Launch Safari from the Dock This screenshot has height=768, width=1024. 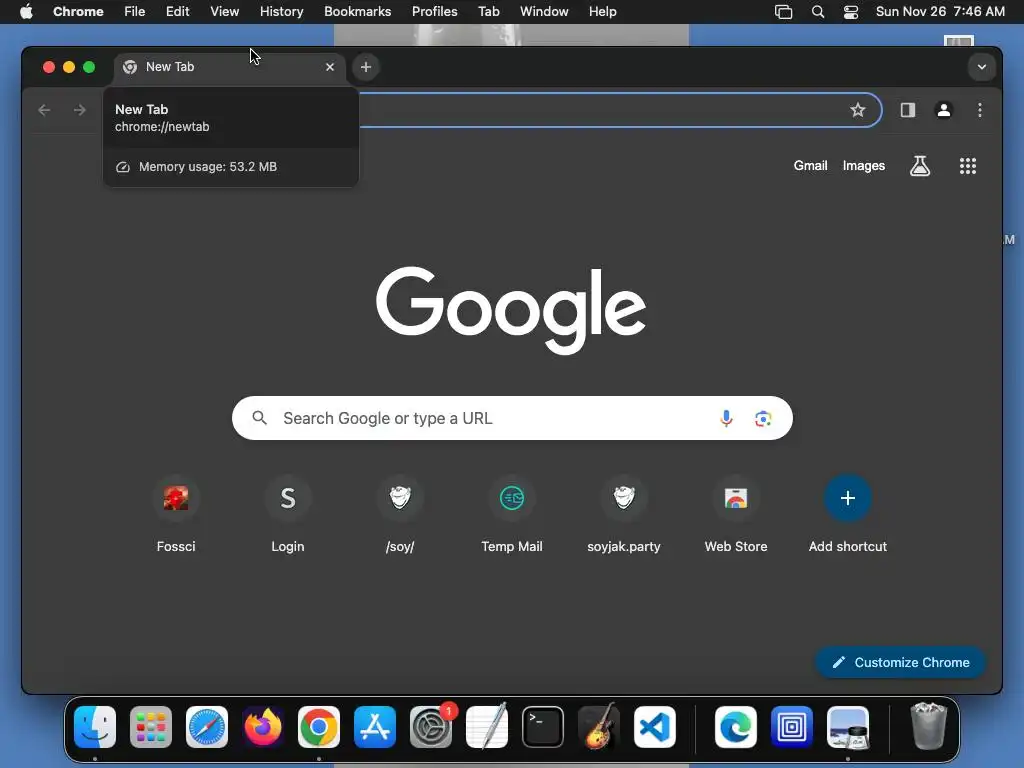tap(207, 727)
